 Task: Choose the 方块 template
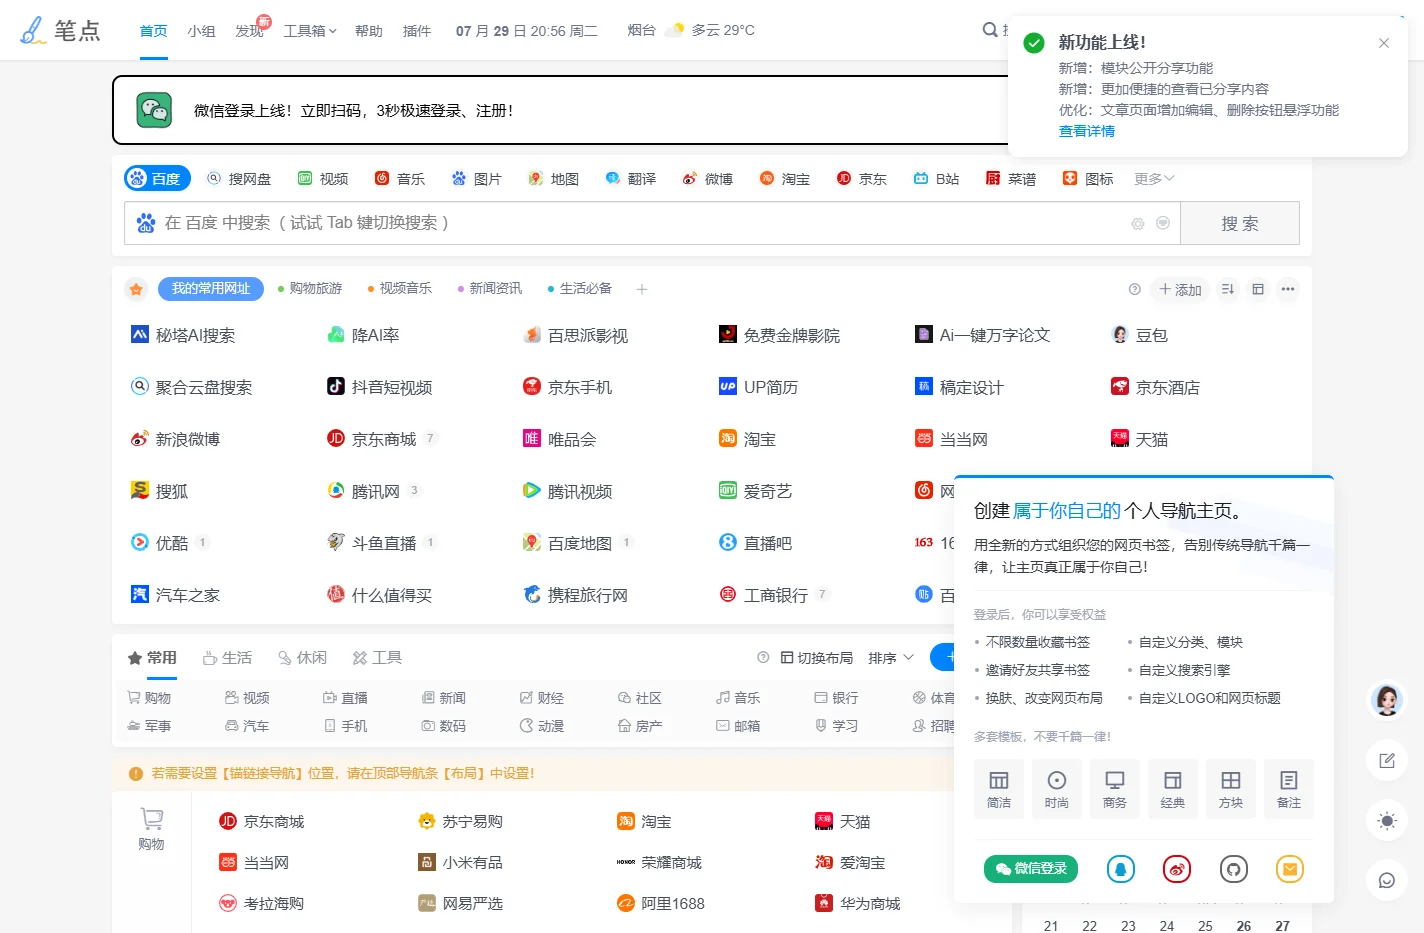click(x=1231, y=789)
